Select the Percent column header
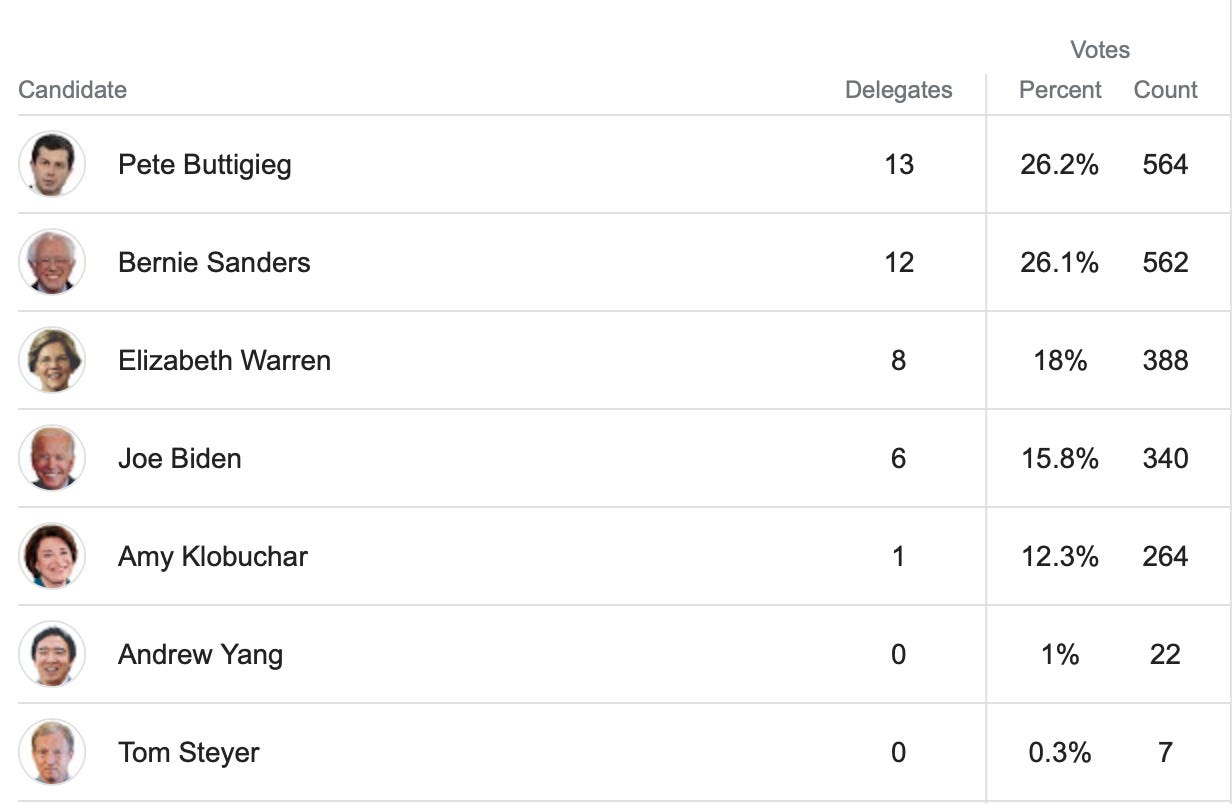Image resolution: width=1232 pixels, height=804 pixels. coord(1060,90)
